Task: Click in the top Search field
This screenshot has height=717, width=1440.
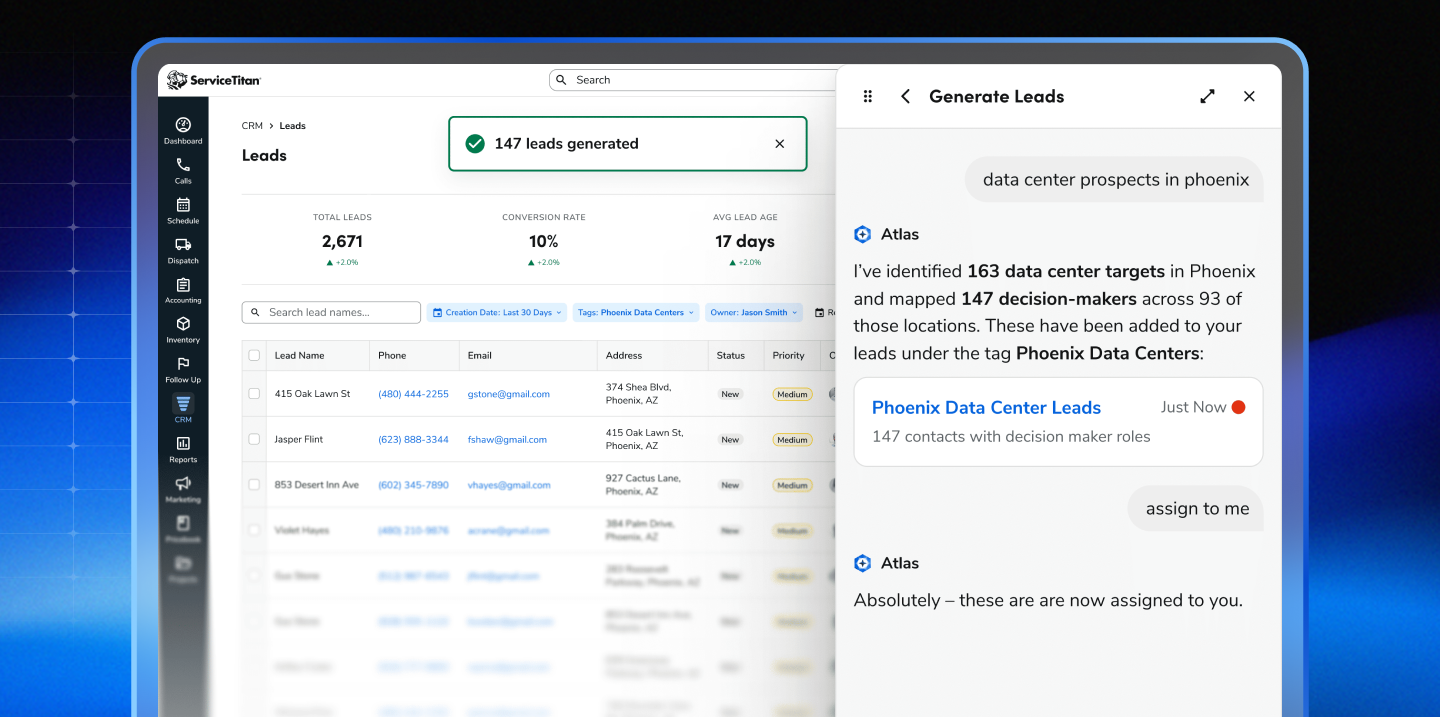Action: click(690, 80)
